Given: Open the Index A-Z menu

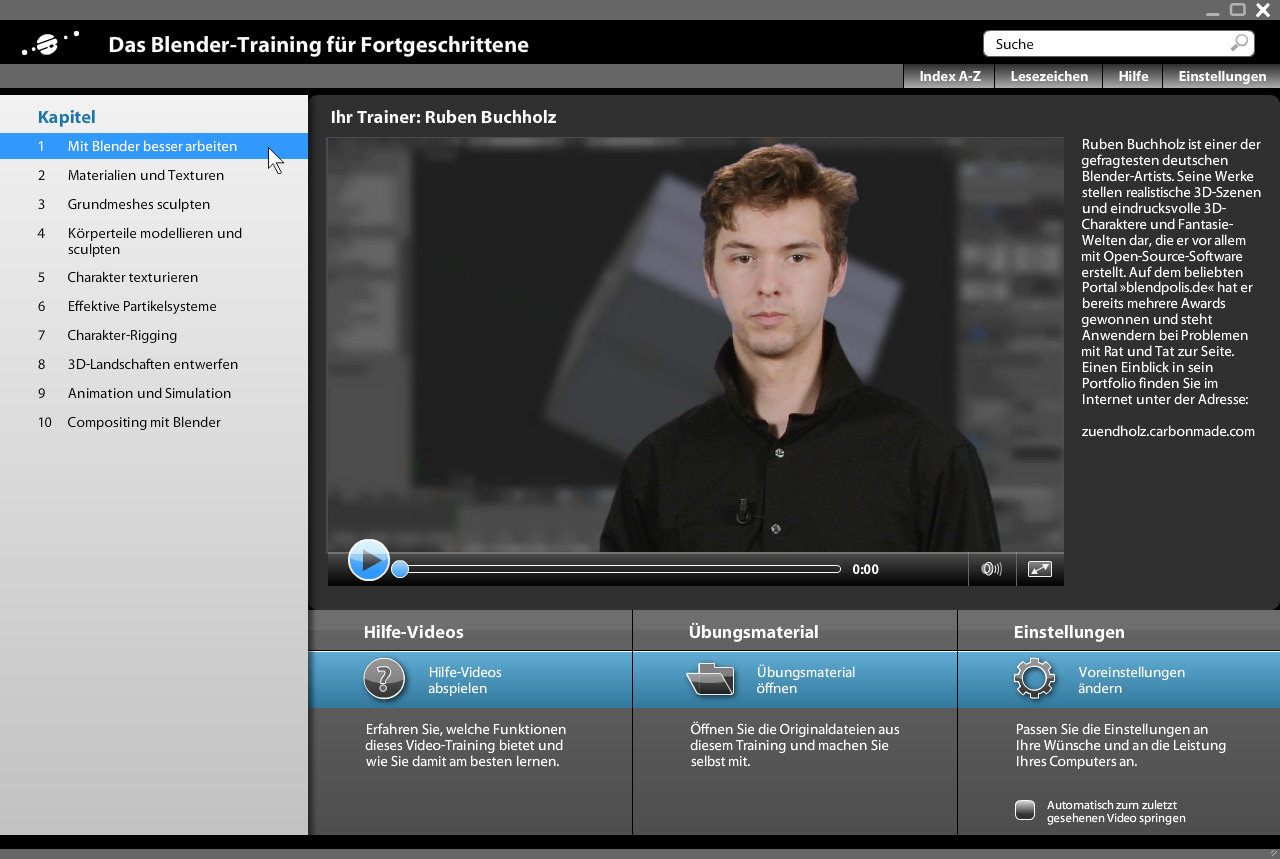Looking at the screenshot, I should click(x=949, y=76).
